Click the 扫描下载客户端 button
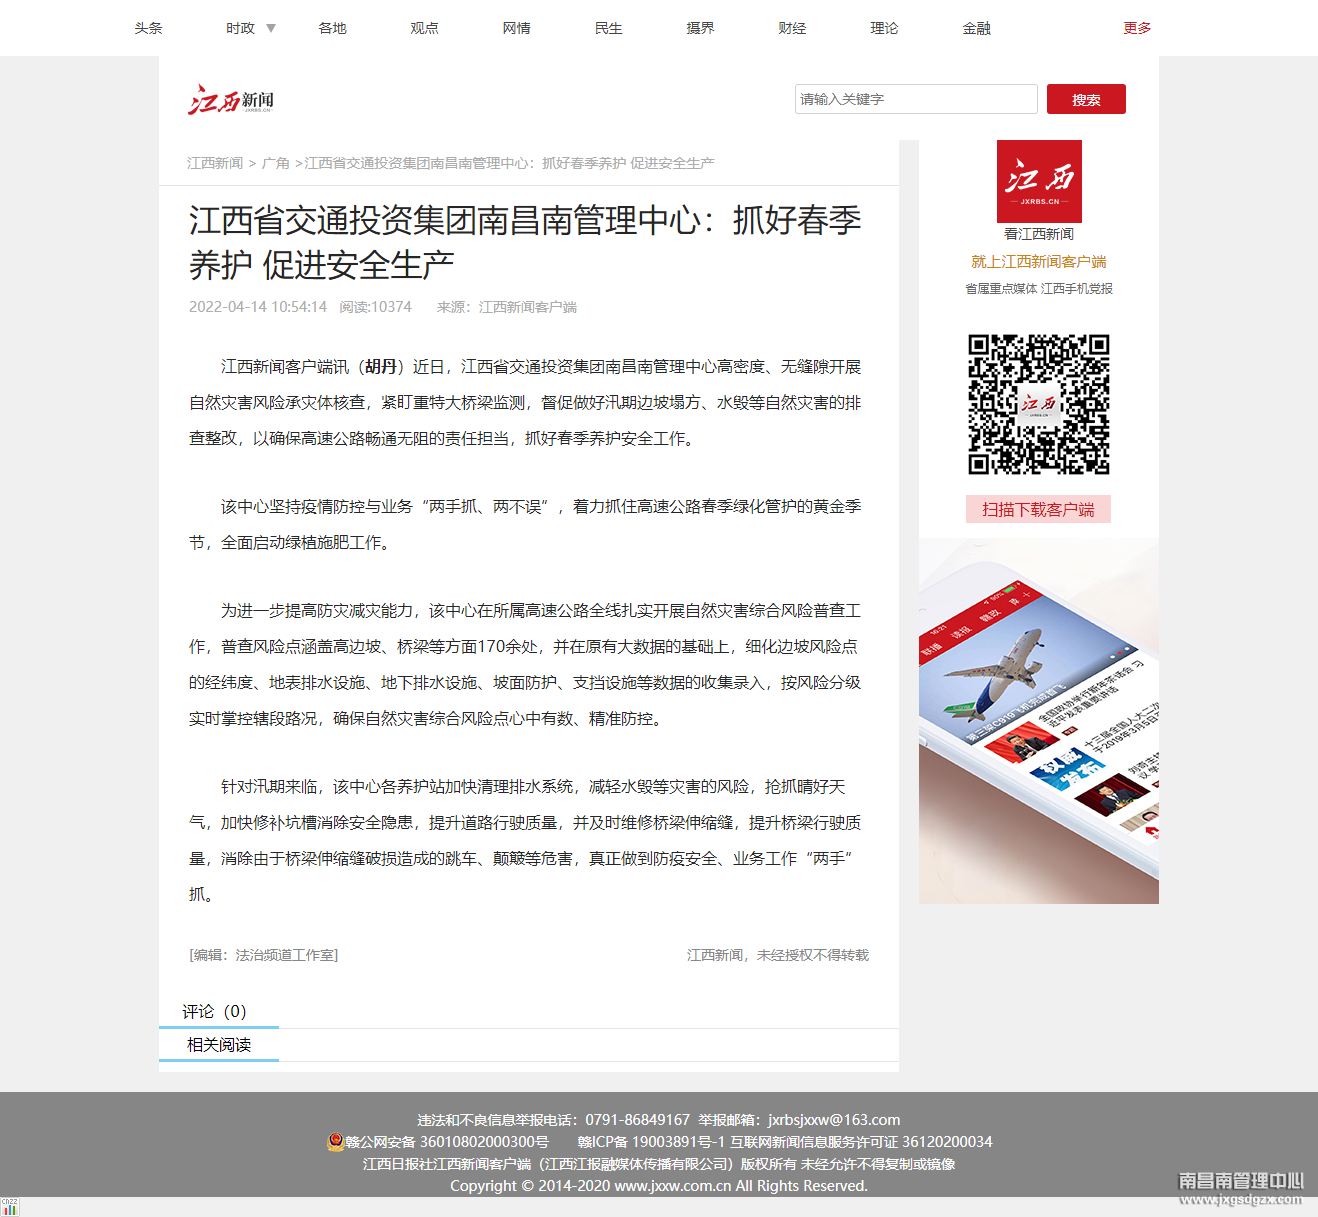 tap(1038, 509)
